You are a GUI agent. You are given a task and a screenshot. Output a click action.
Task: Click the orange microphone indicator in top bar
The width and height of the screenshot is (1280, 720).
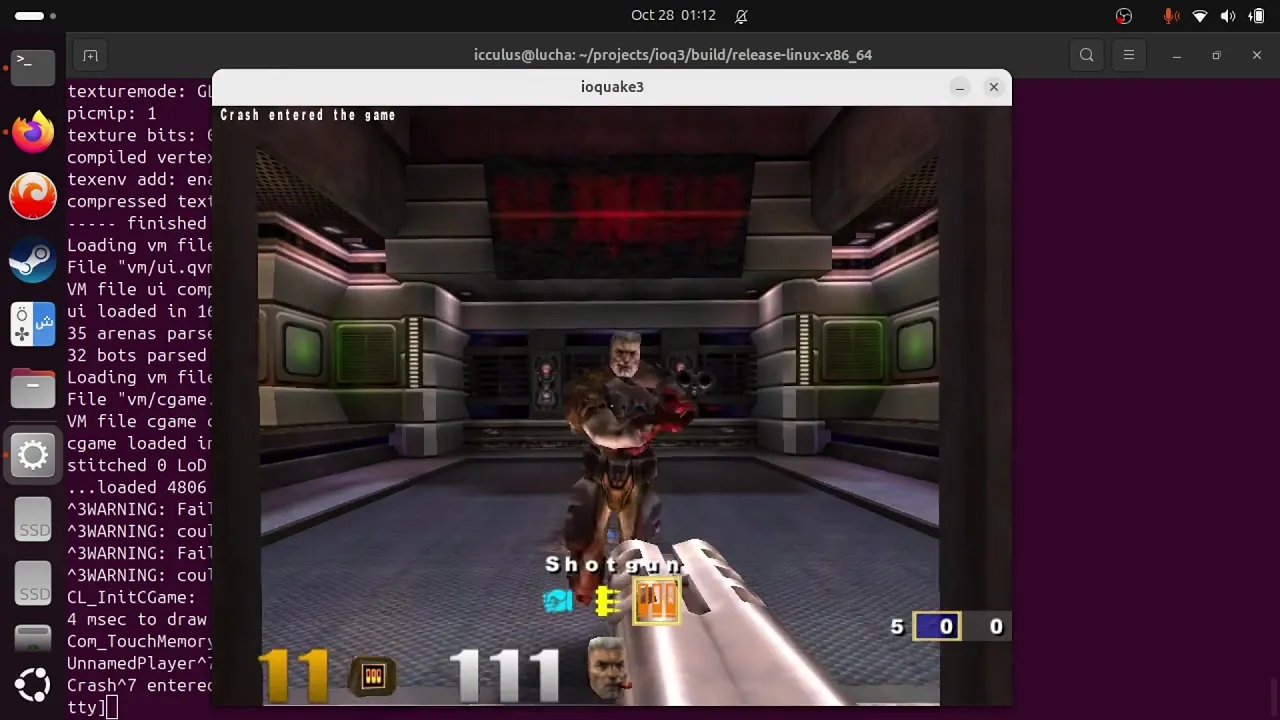(x=1170, y=16)
